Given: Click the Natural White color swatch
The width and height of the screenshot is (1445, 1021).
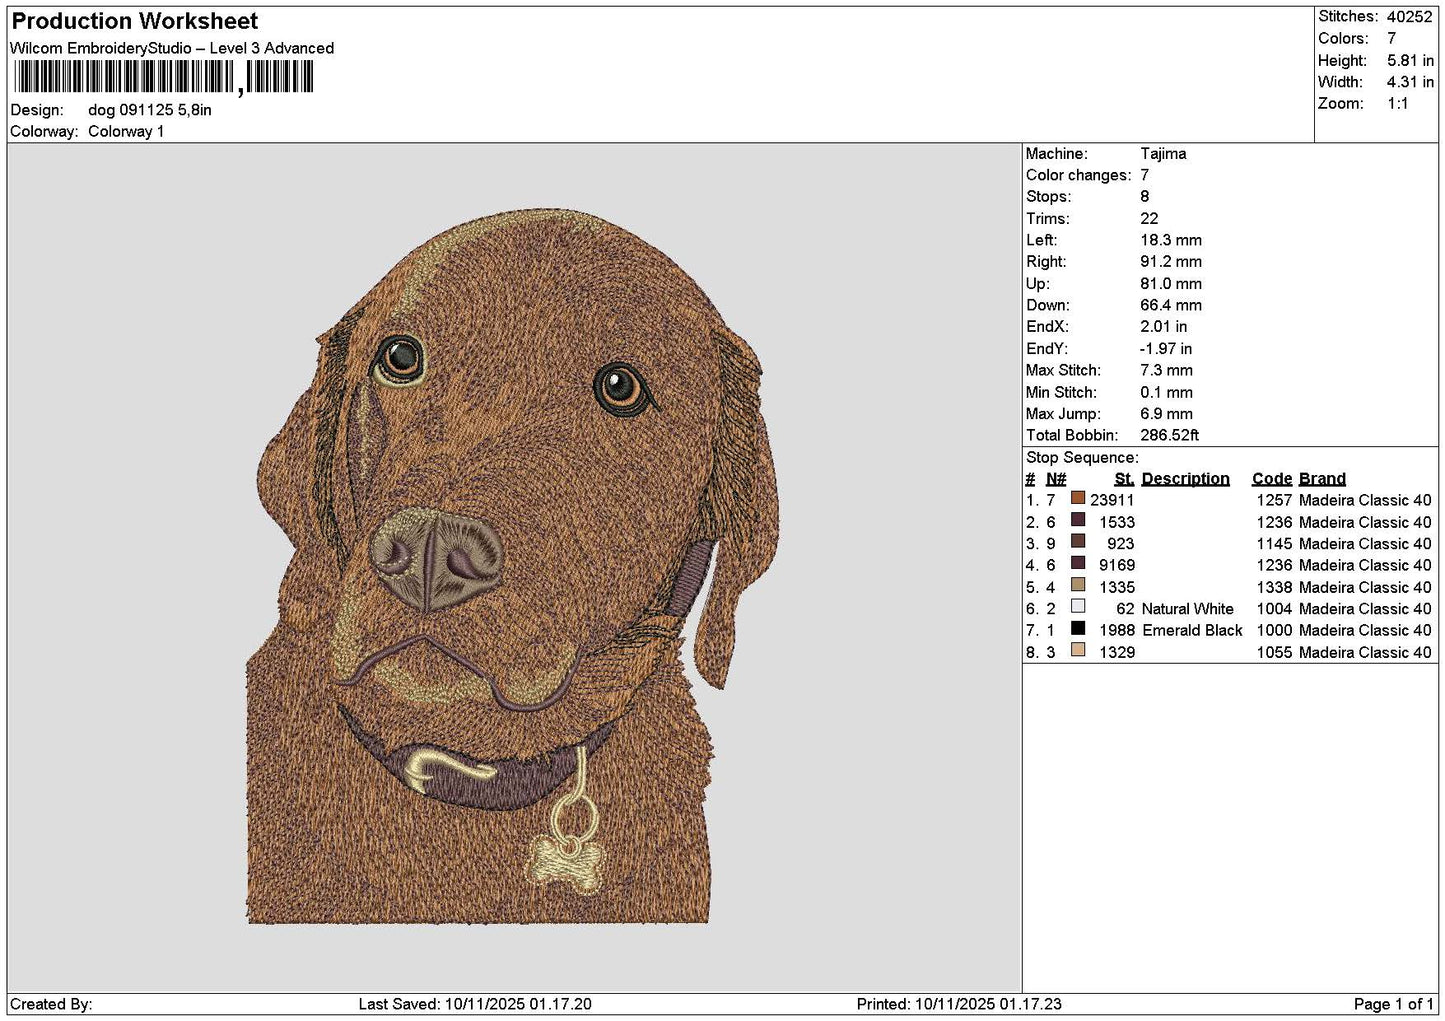Looking at the screenshot, I should pyautogui.click(x=1078, y=606).
